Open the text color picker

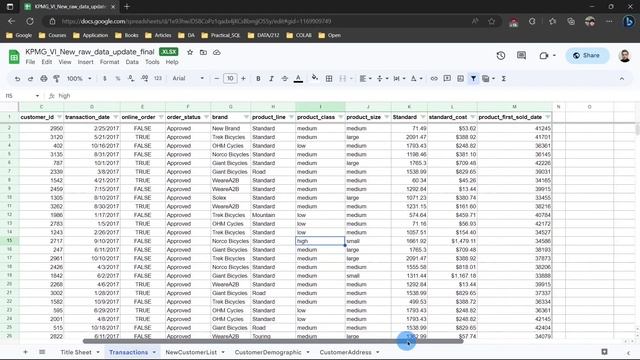point(298,78)
